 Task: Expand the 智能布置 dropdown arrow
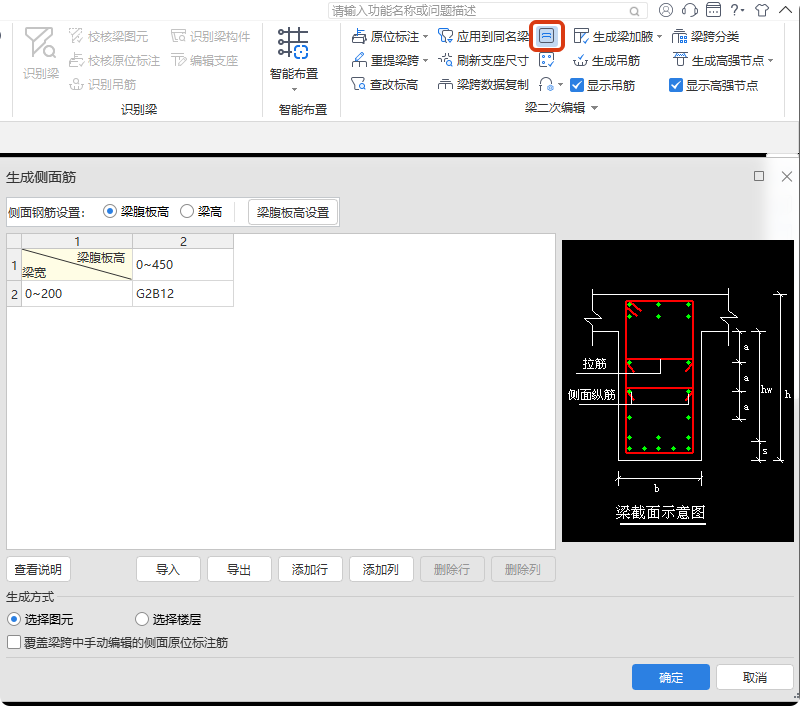(x=294, y=90)
